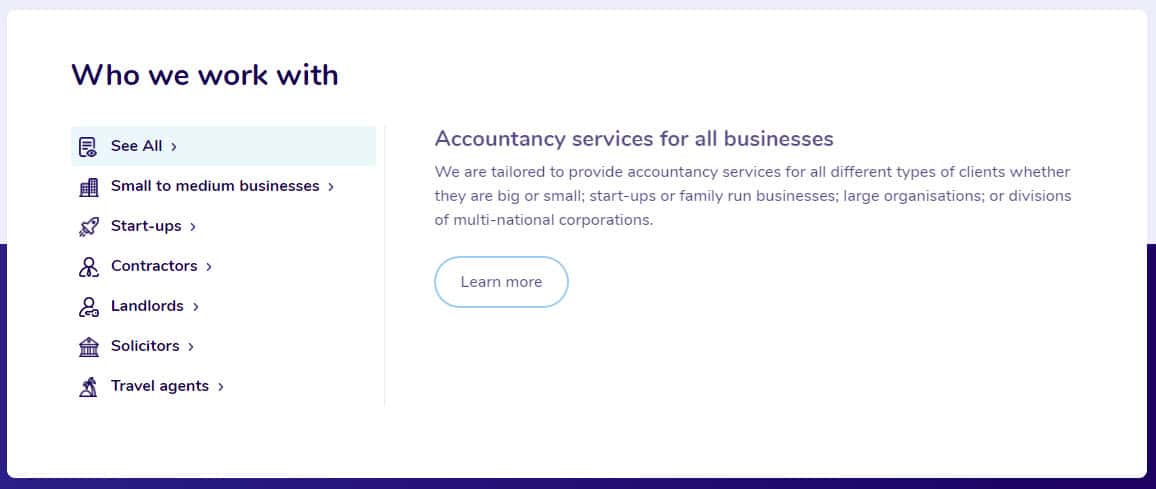Click the palm tree icon for Travel agents
1156x489 pixels.
coord(88,386)
